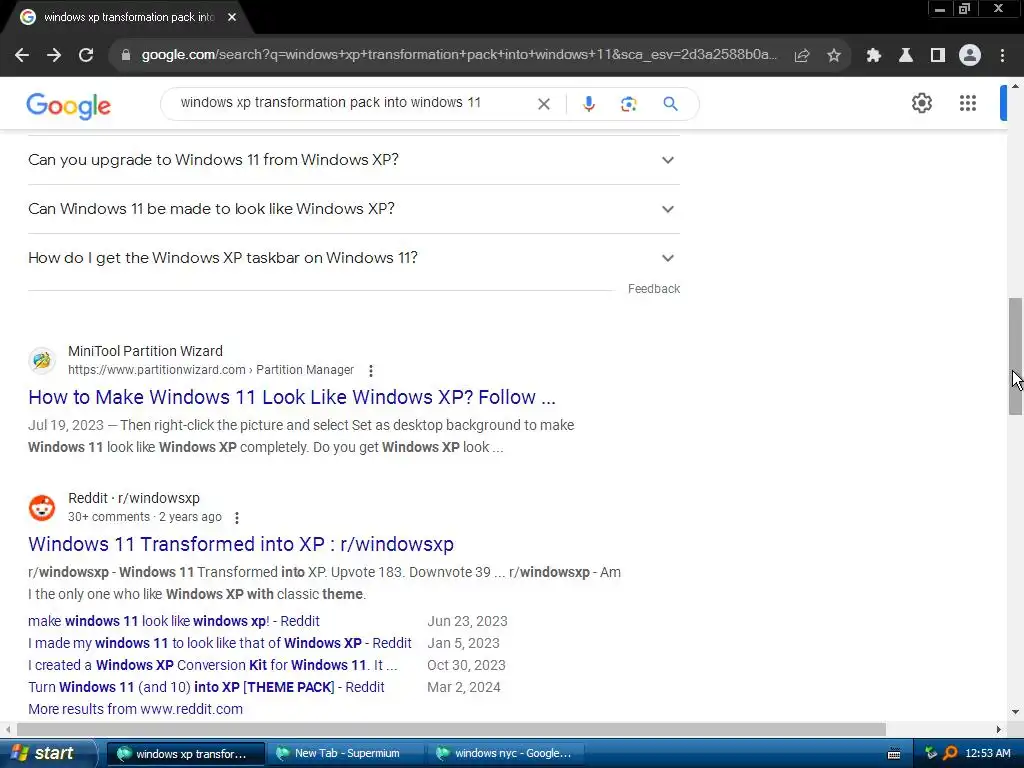The height and width of the screenshot is (768, 1024).
Task: Click the network system tray icon
Action: [x=931, y=753]
